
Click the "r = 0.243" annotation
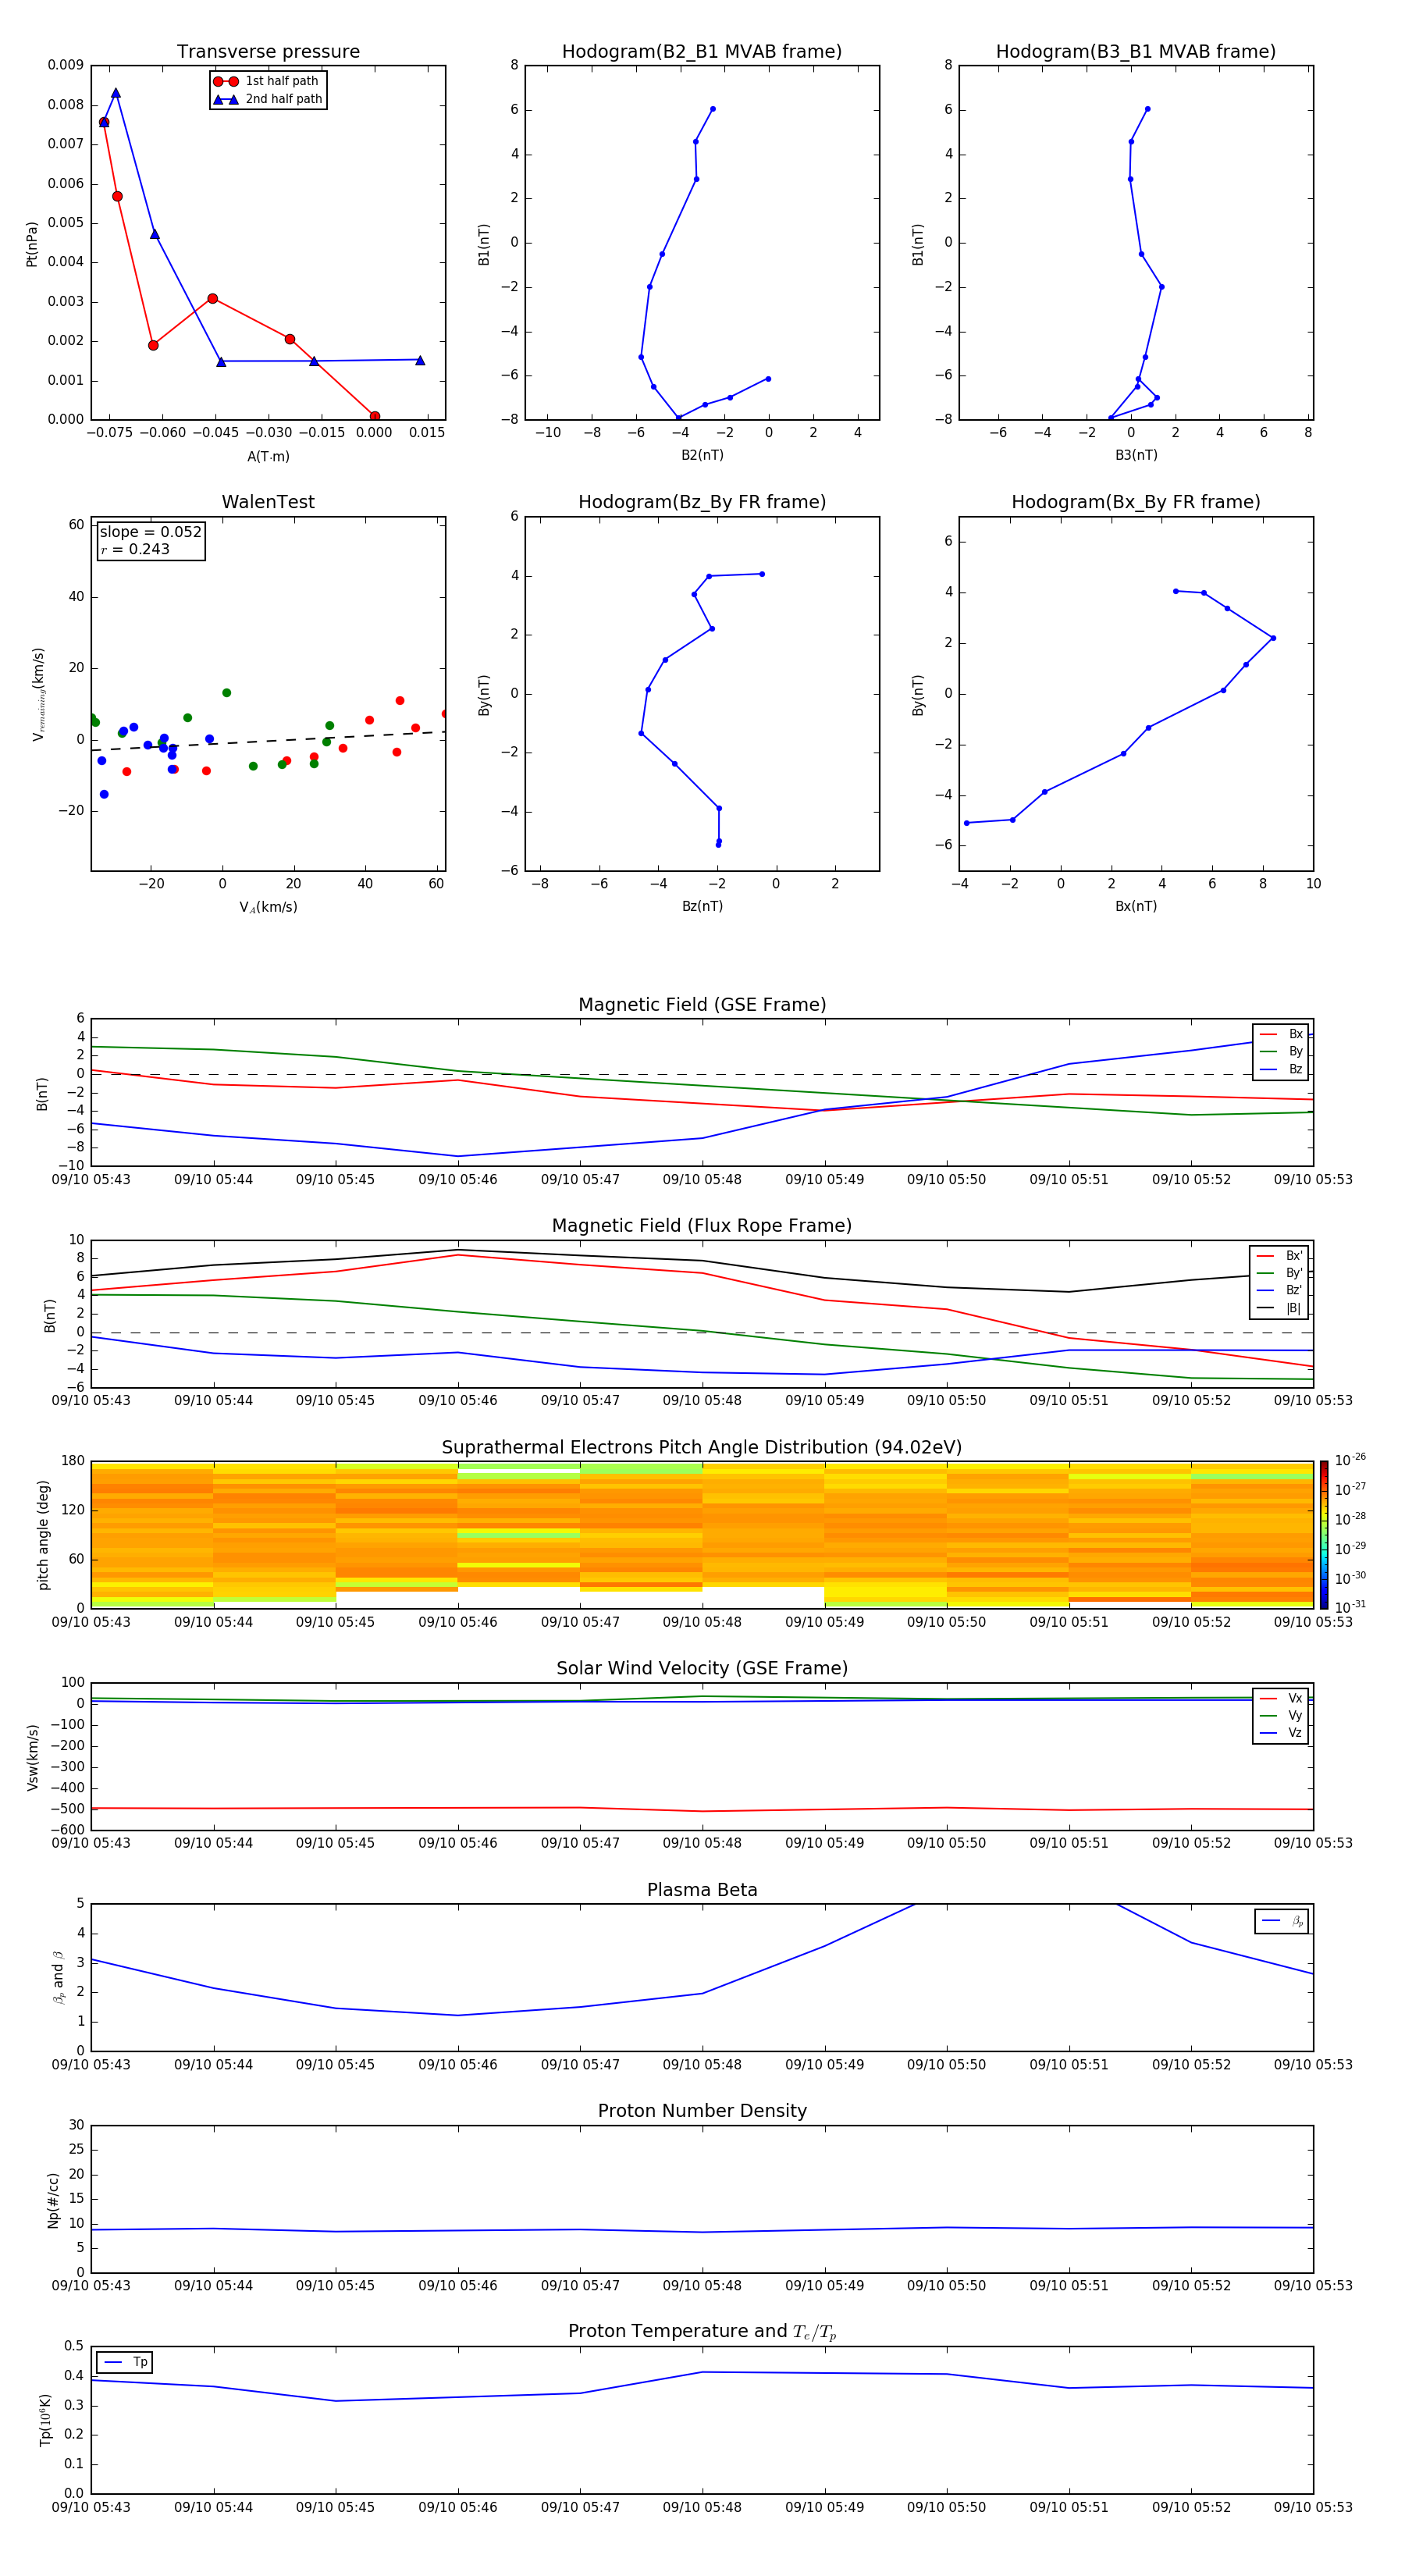tap(135, 549)
